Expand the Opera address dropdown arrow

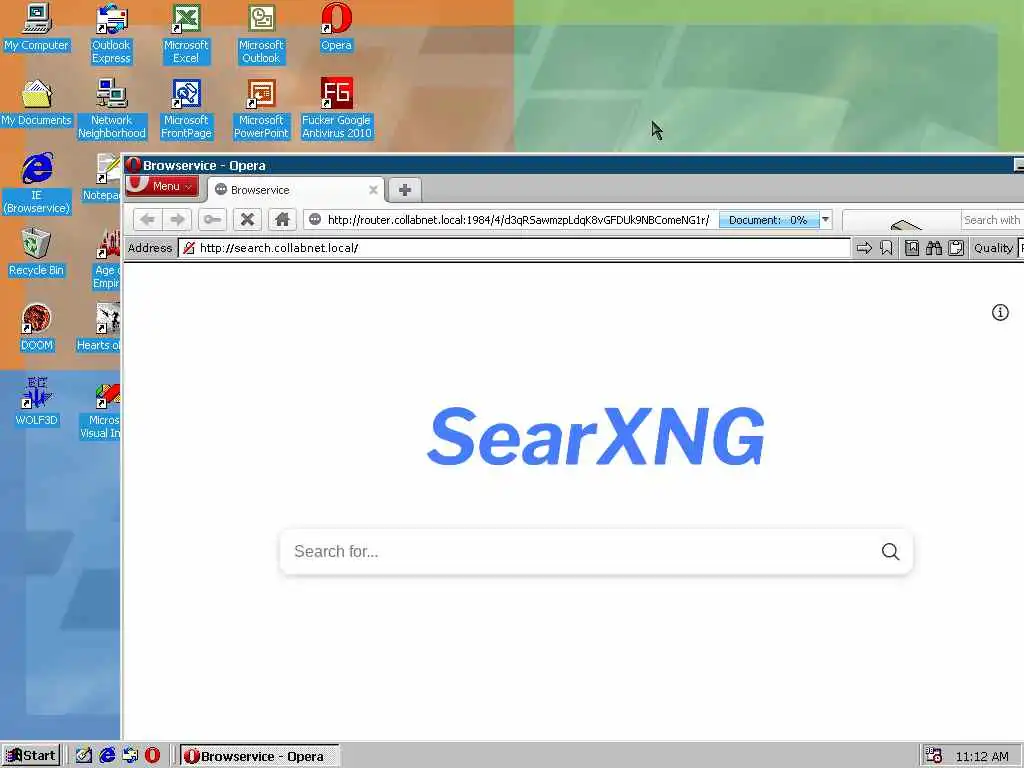point(825,220)
